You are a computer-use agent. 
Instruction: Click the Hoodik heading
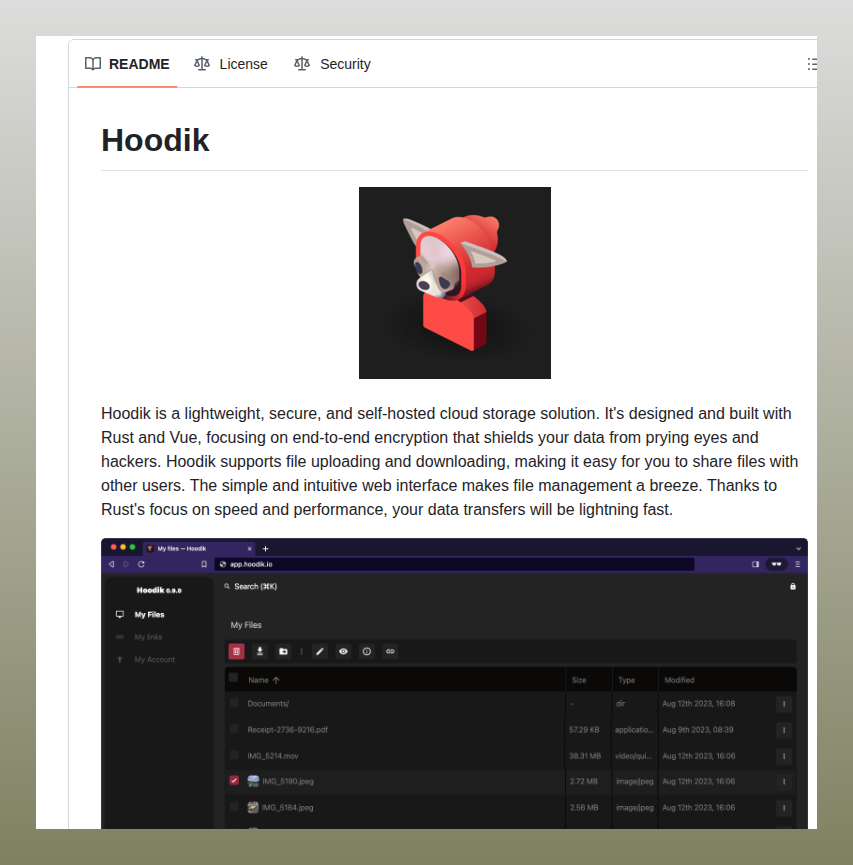click(x=155, y=140)
